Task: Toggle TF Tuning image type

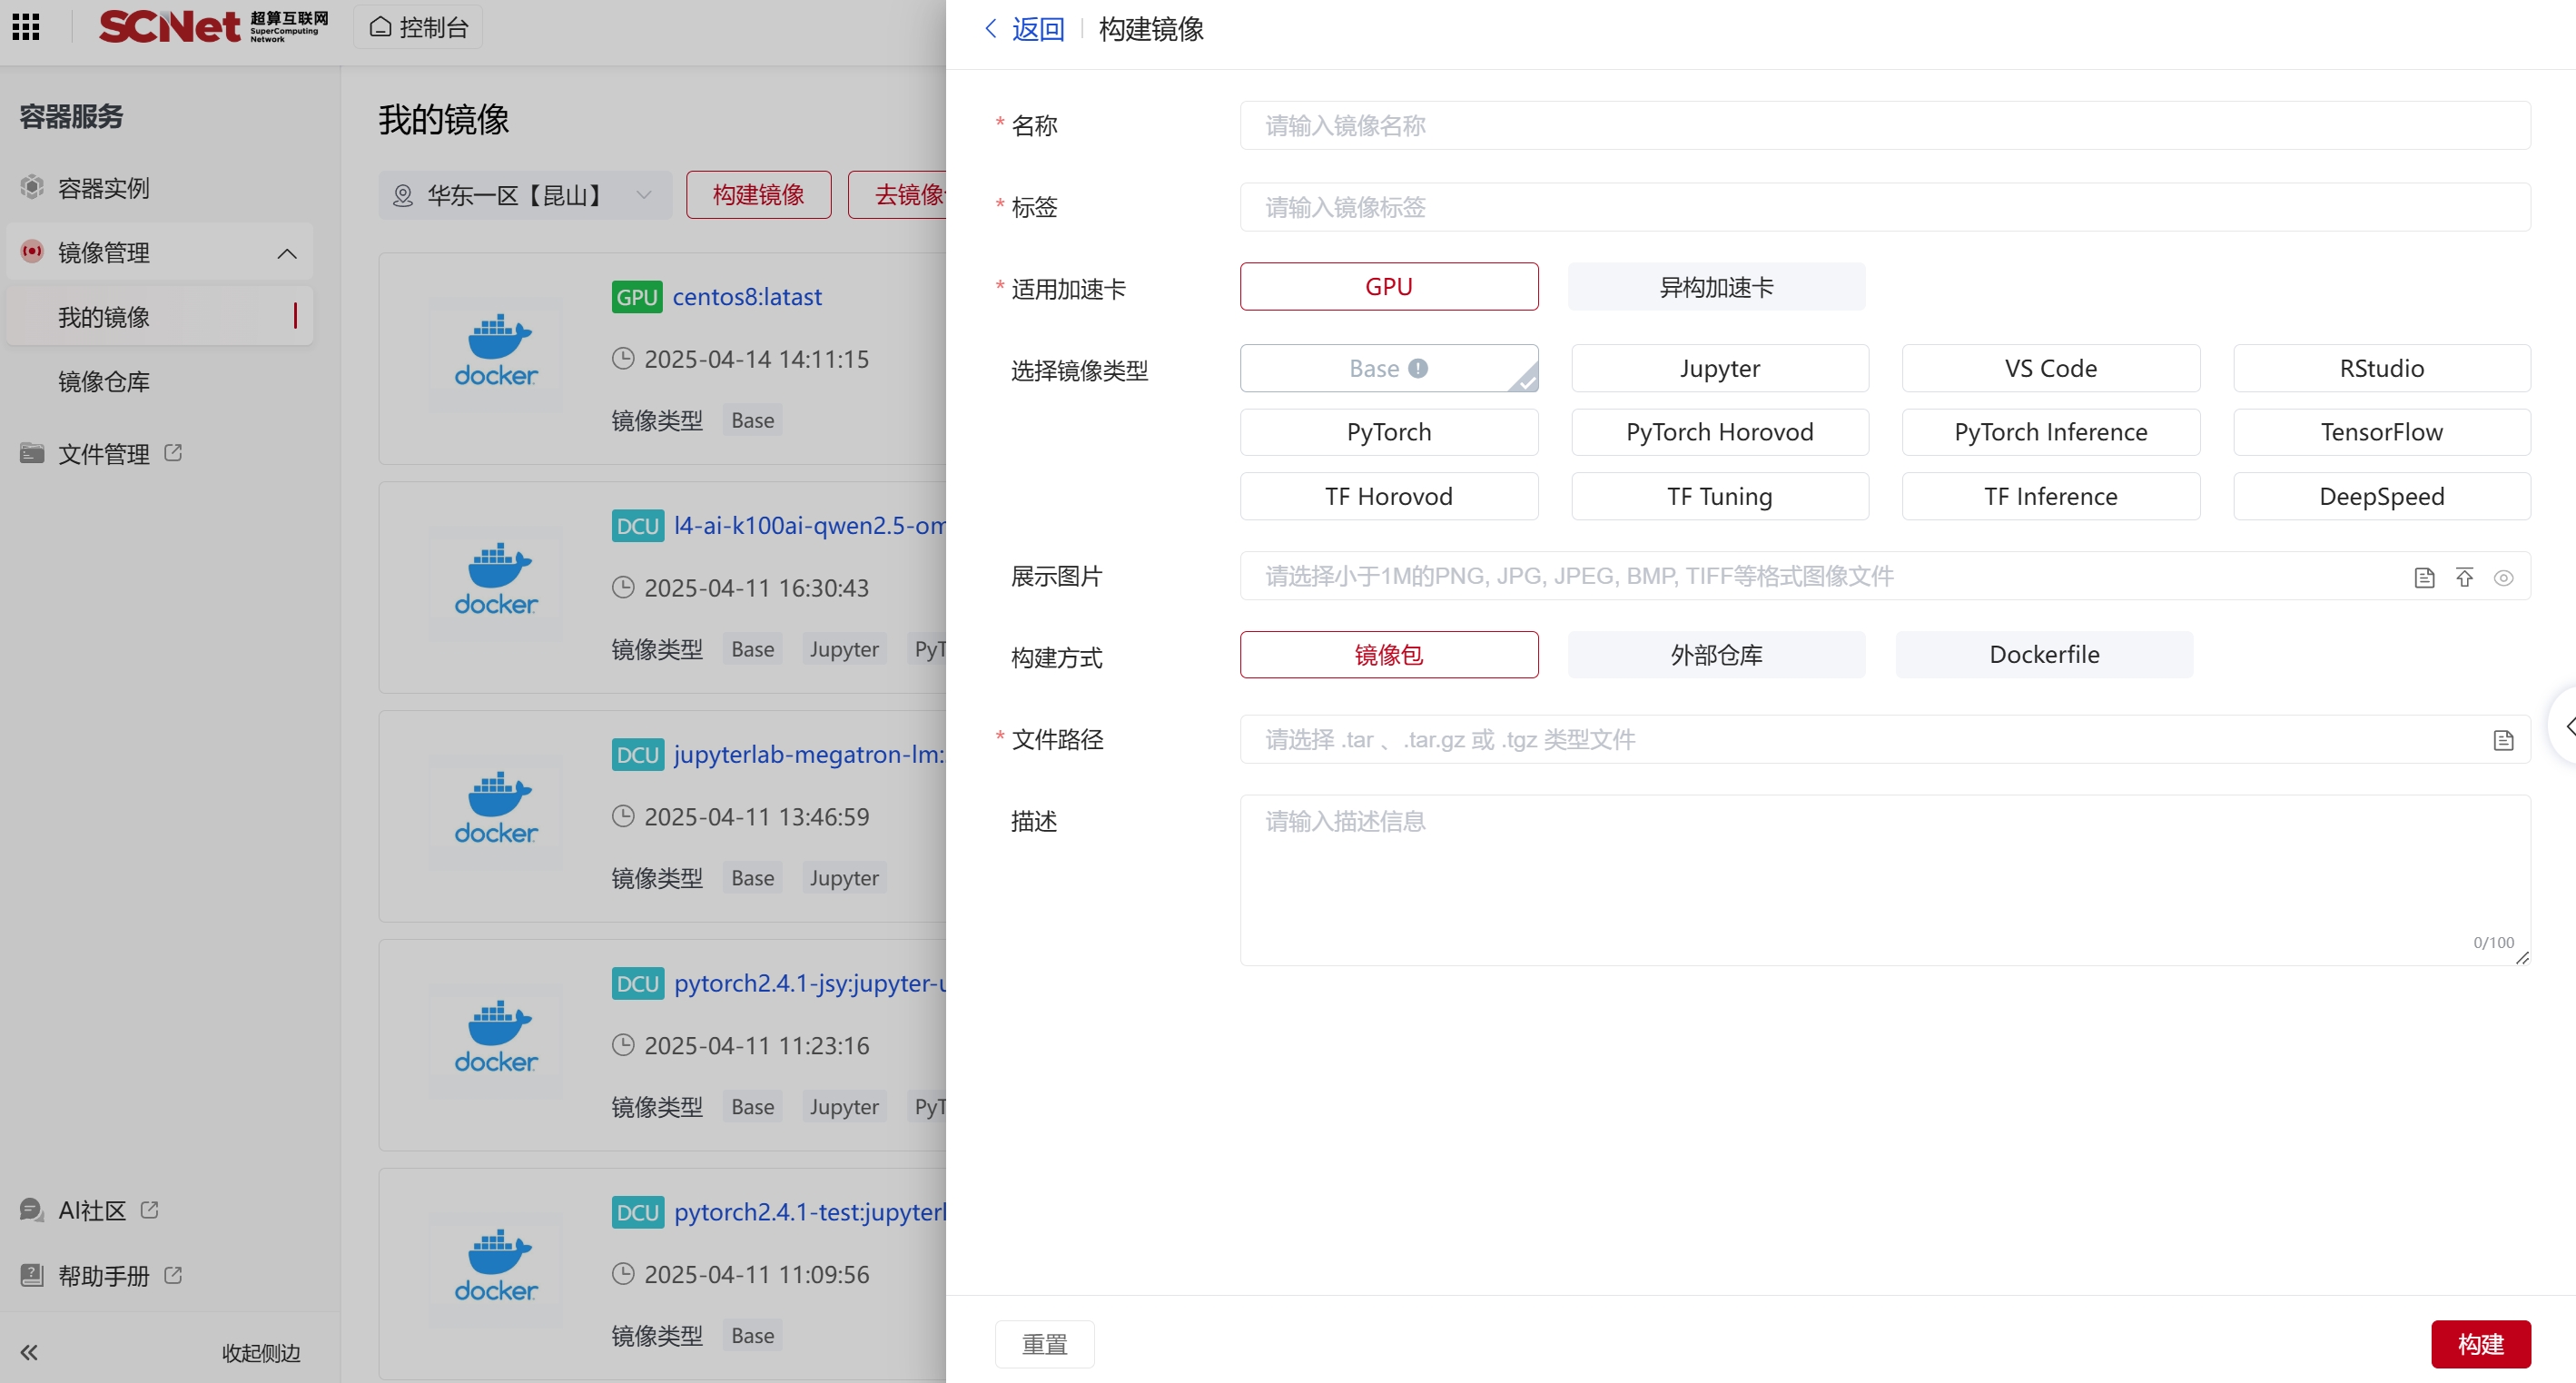Action: click(x=1720, y=496)
